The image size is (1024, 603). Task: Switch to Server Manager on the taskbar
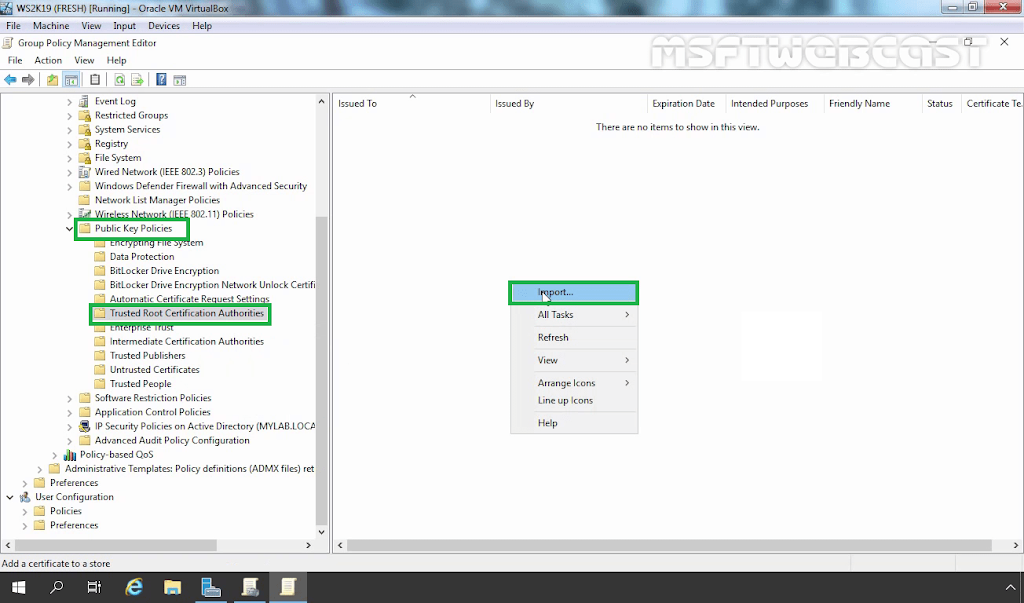[x=211, y=587]
